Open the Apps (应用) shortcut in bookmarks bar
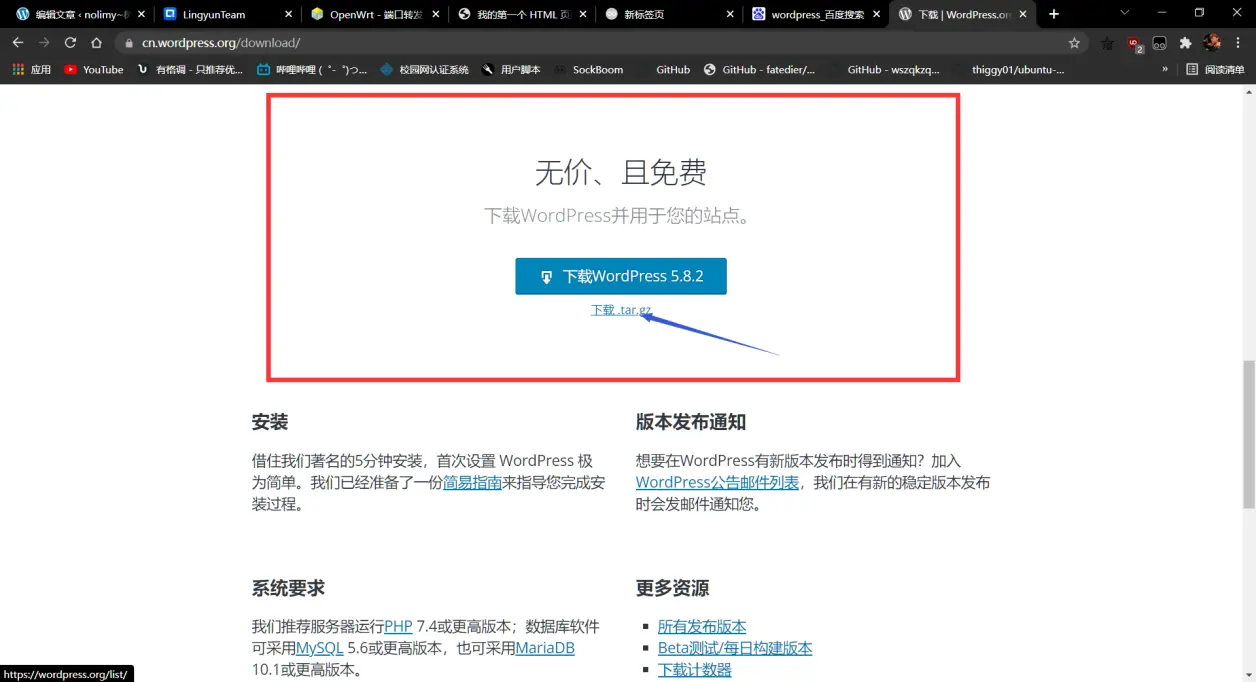This screenshot has height=682, width=1256. click(x=31, y=70)
